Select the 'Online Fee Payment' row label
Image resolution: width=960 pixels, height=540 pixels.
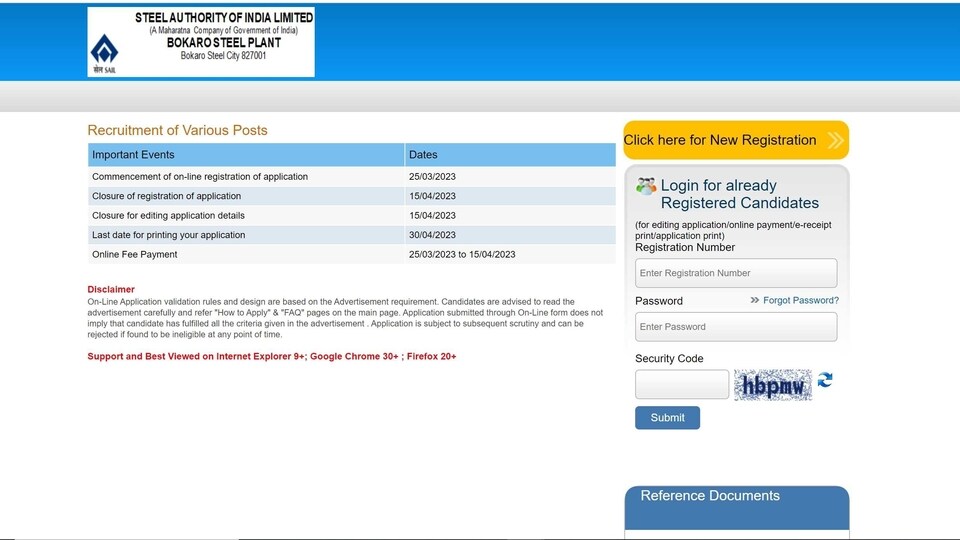point(135,254)
